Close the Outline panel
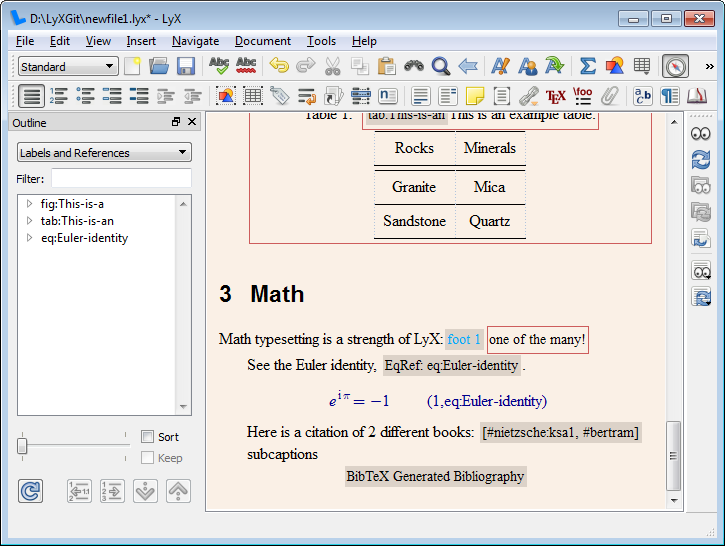 pyautogui.click(x=192, y=122)
